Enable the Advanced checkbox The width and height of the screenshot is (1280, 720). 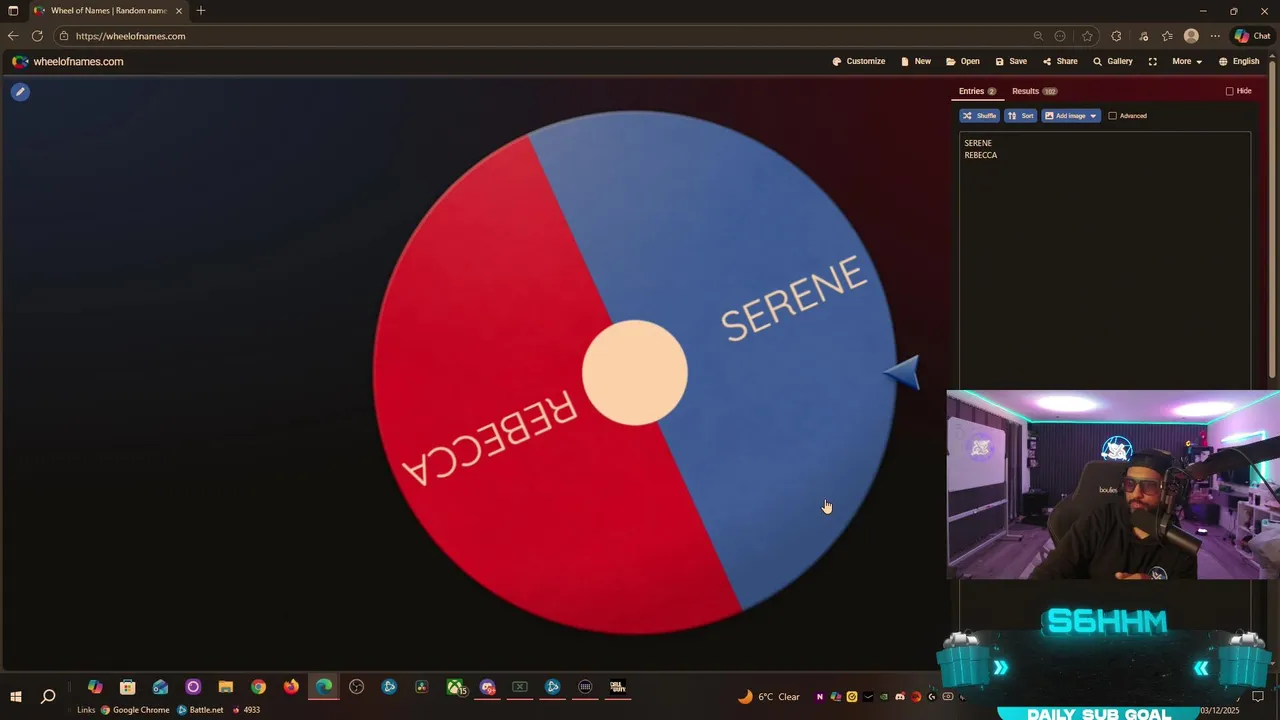click(x=1112, y=116)
